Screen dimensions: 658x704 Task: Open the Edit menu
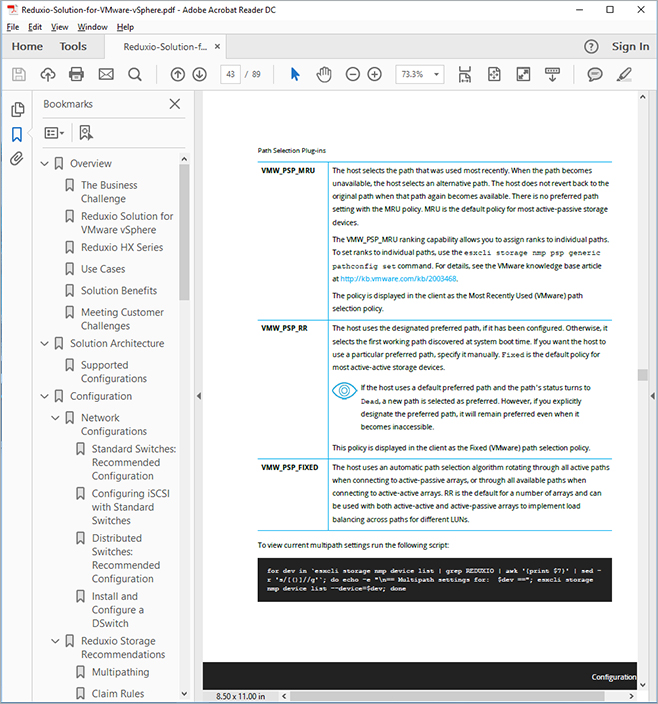click(x=35, y=27)
